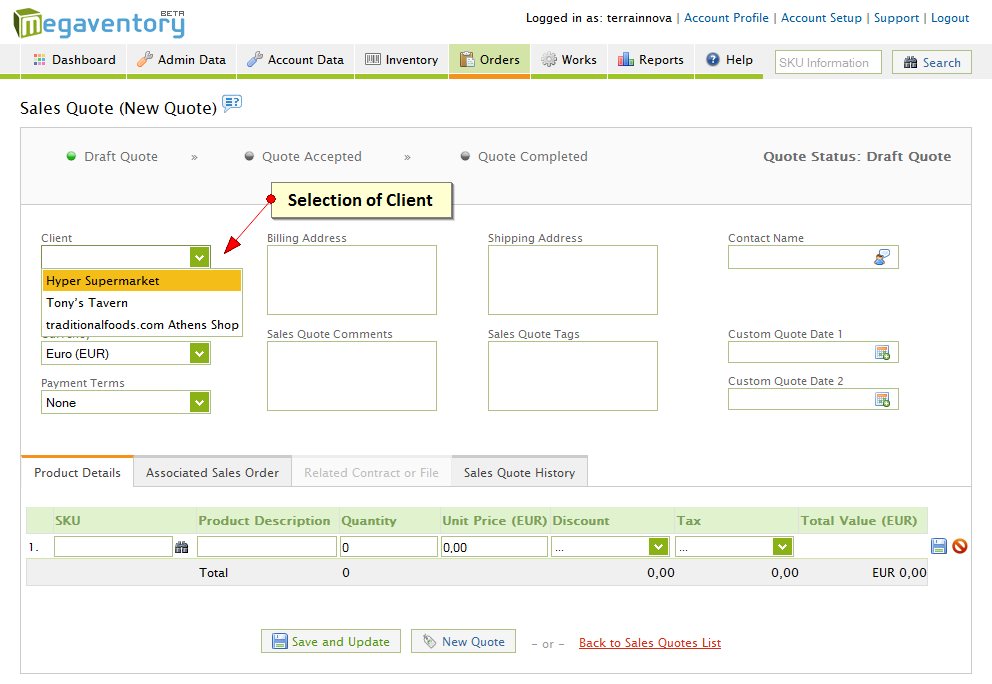Viewport: 992px width, 684px height.
Task: Open the Tax dropdown in row 1
Action: (x=782, y=547)
